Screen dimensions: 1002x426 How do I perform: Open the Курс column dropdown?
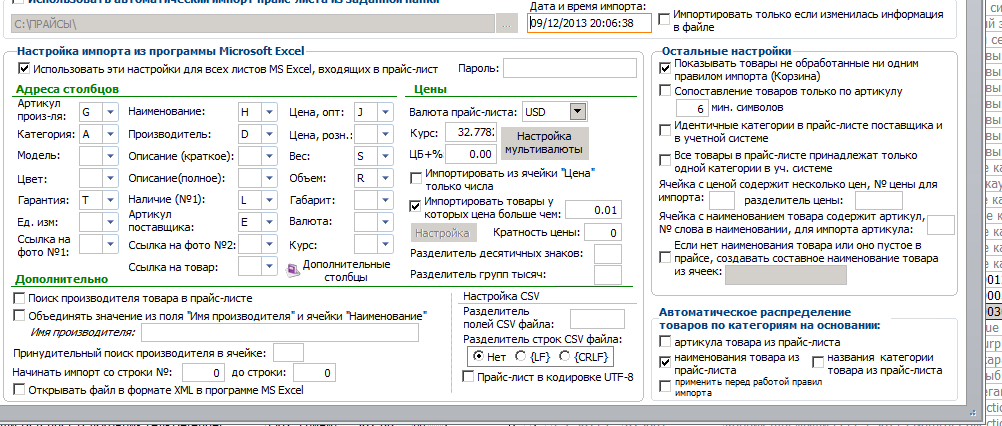[x=385, y=244]
